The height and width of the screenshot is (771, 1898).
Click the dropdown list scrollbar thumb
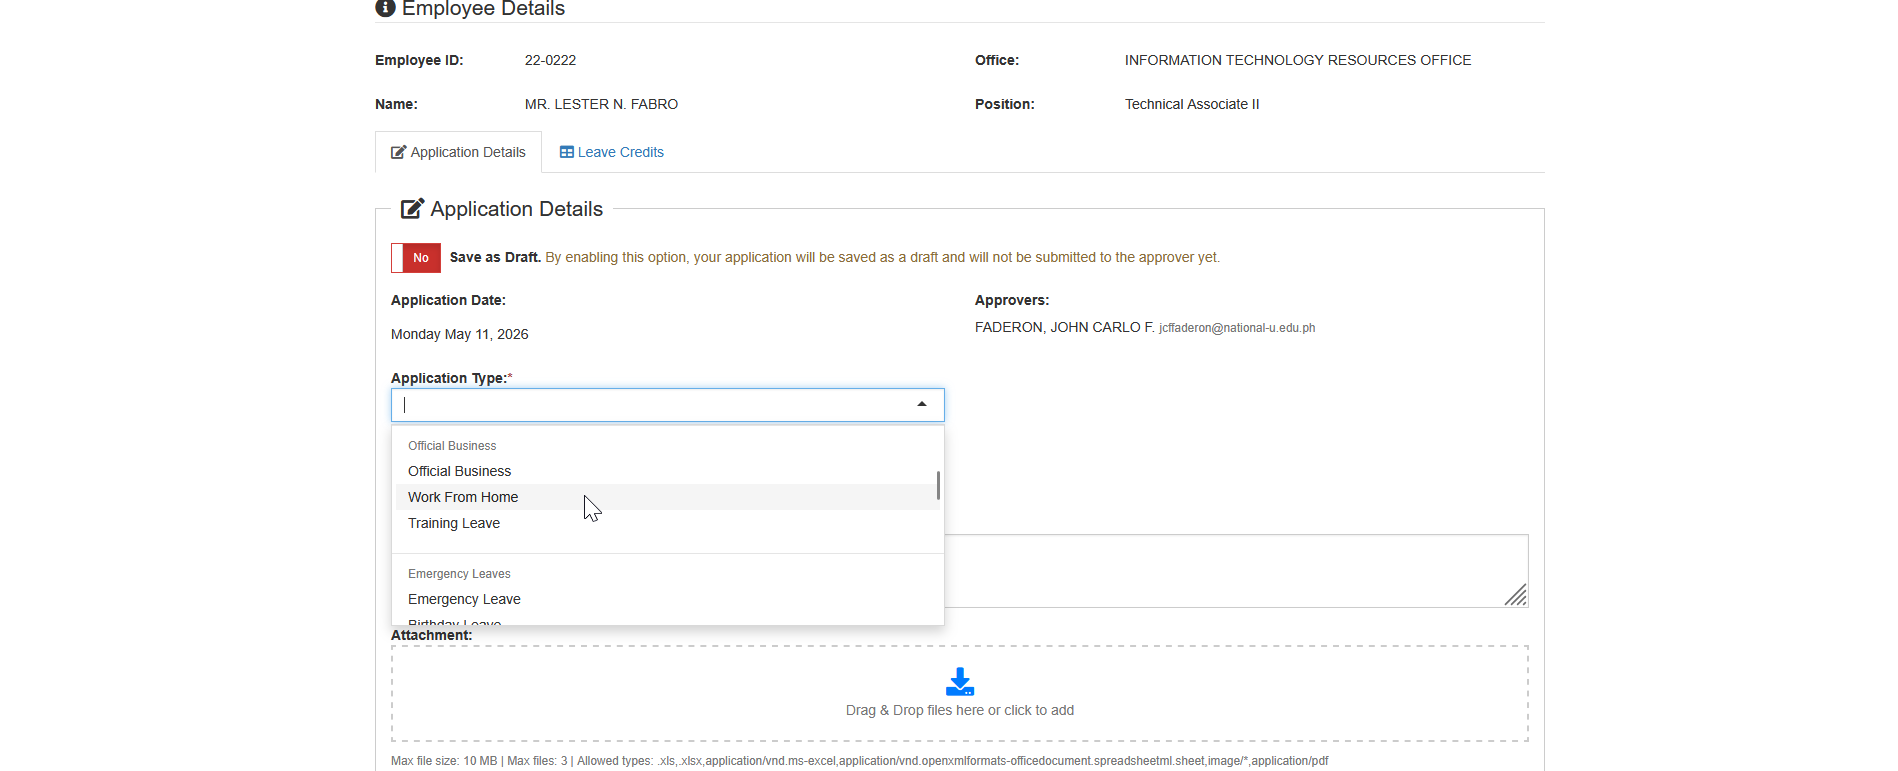point(938,485)
